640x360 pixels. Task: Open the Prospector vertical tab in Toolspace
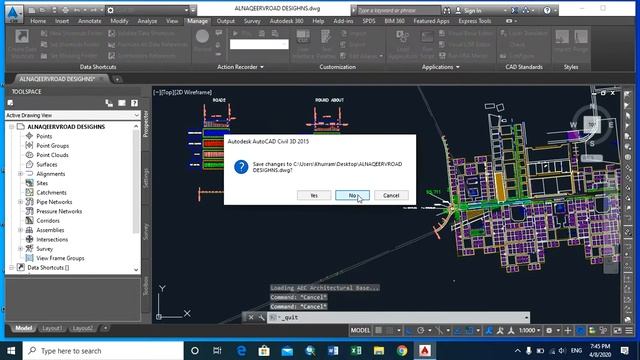146,124
